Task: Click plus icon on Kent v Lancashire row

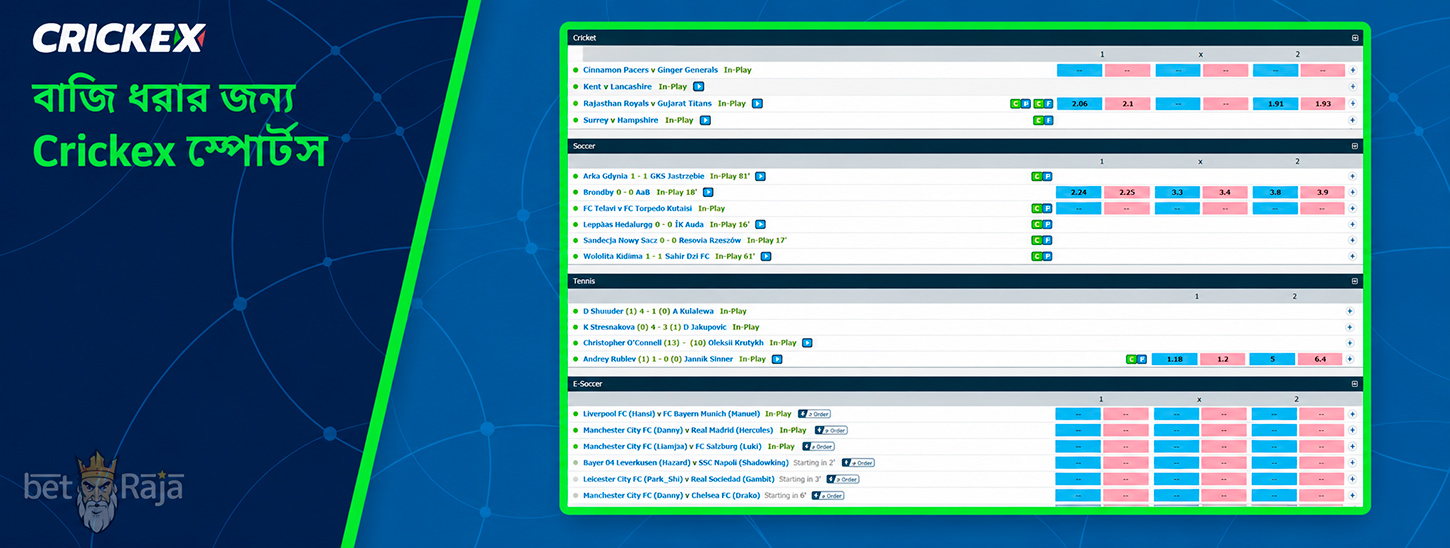Action: [x=1353, y=87]
